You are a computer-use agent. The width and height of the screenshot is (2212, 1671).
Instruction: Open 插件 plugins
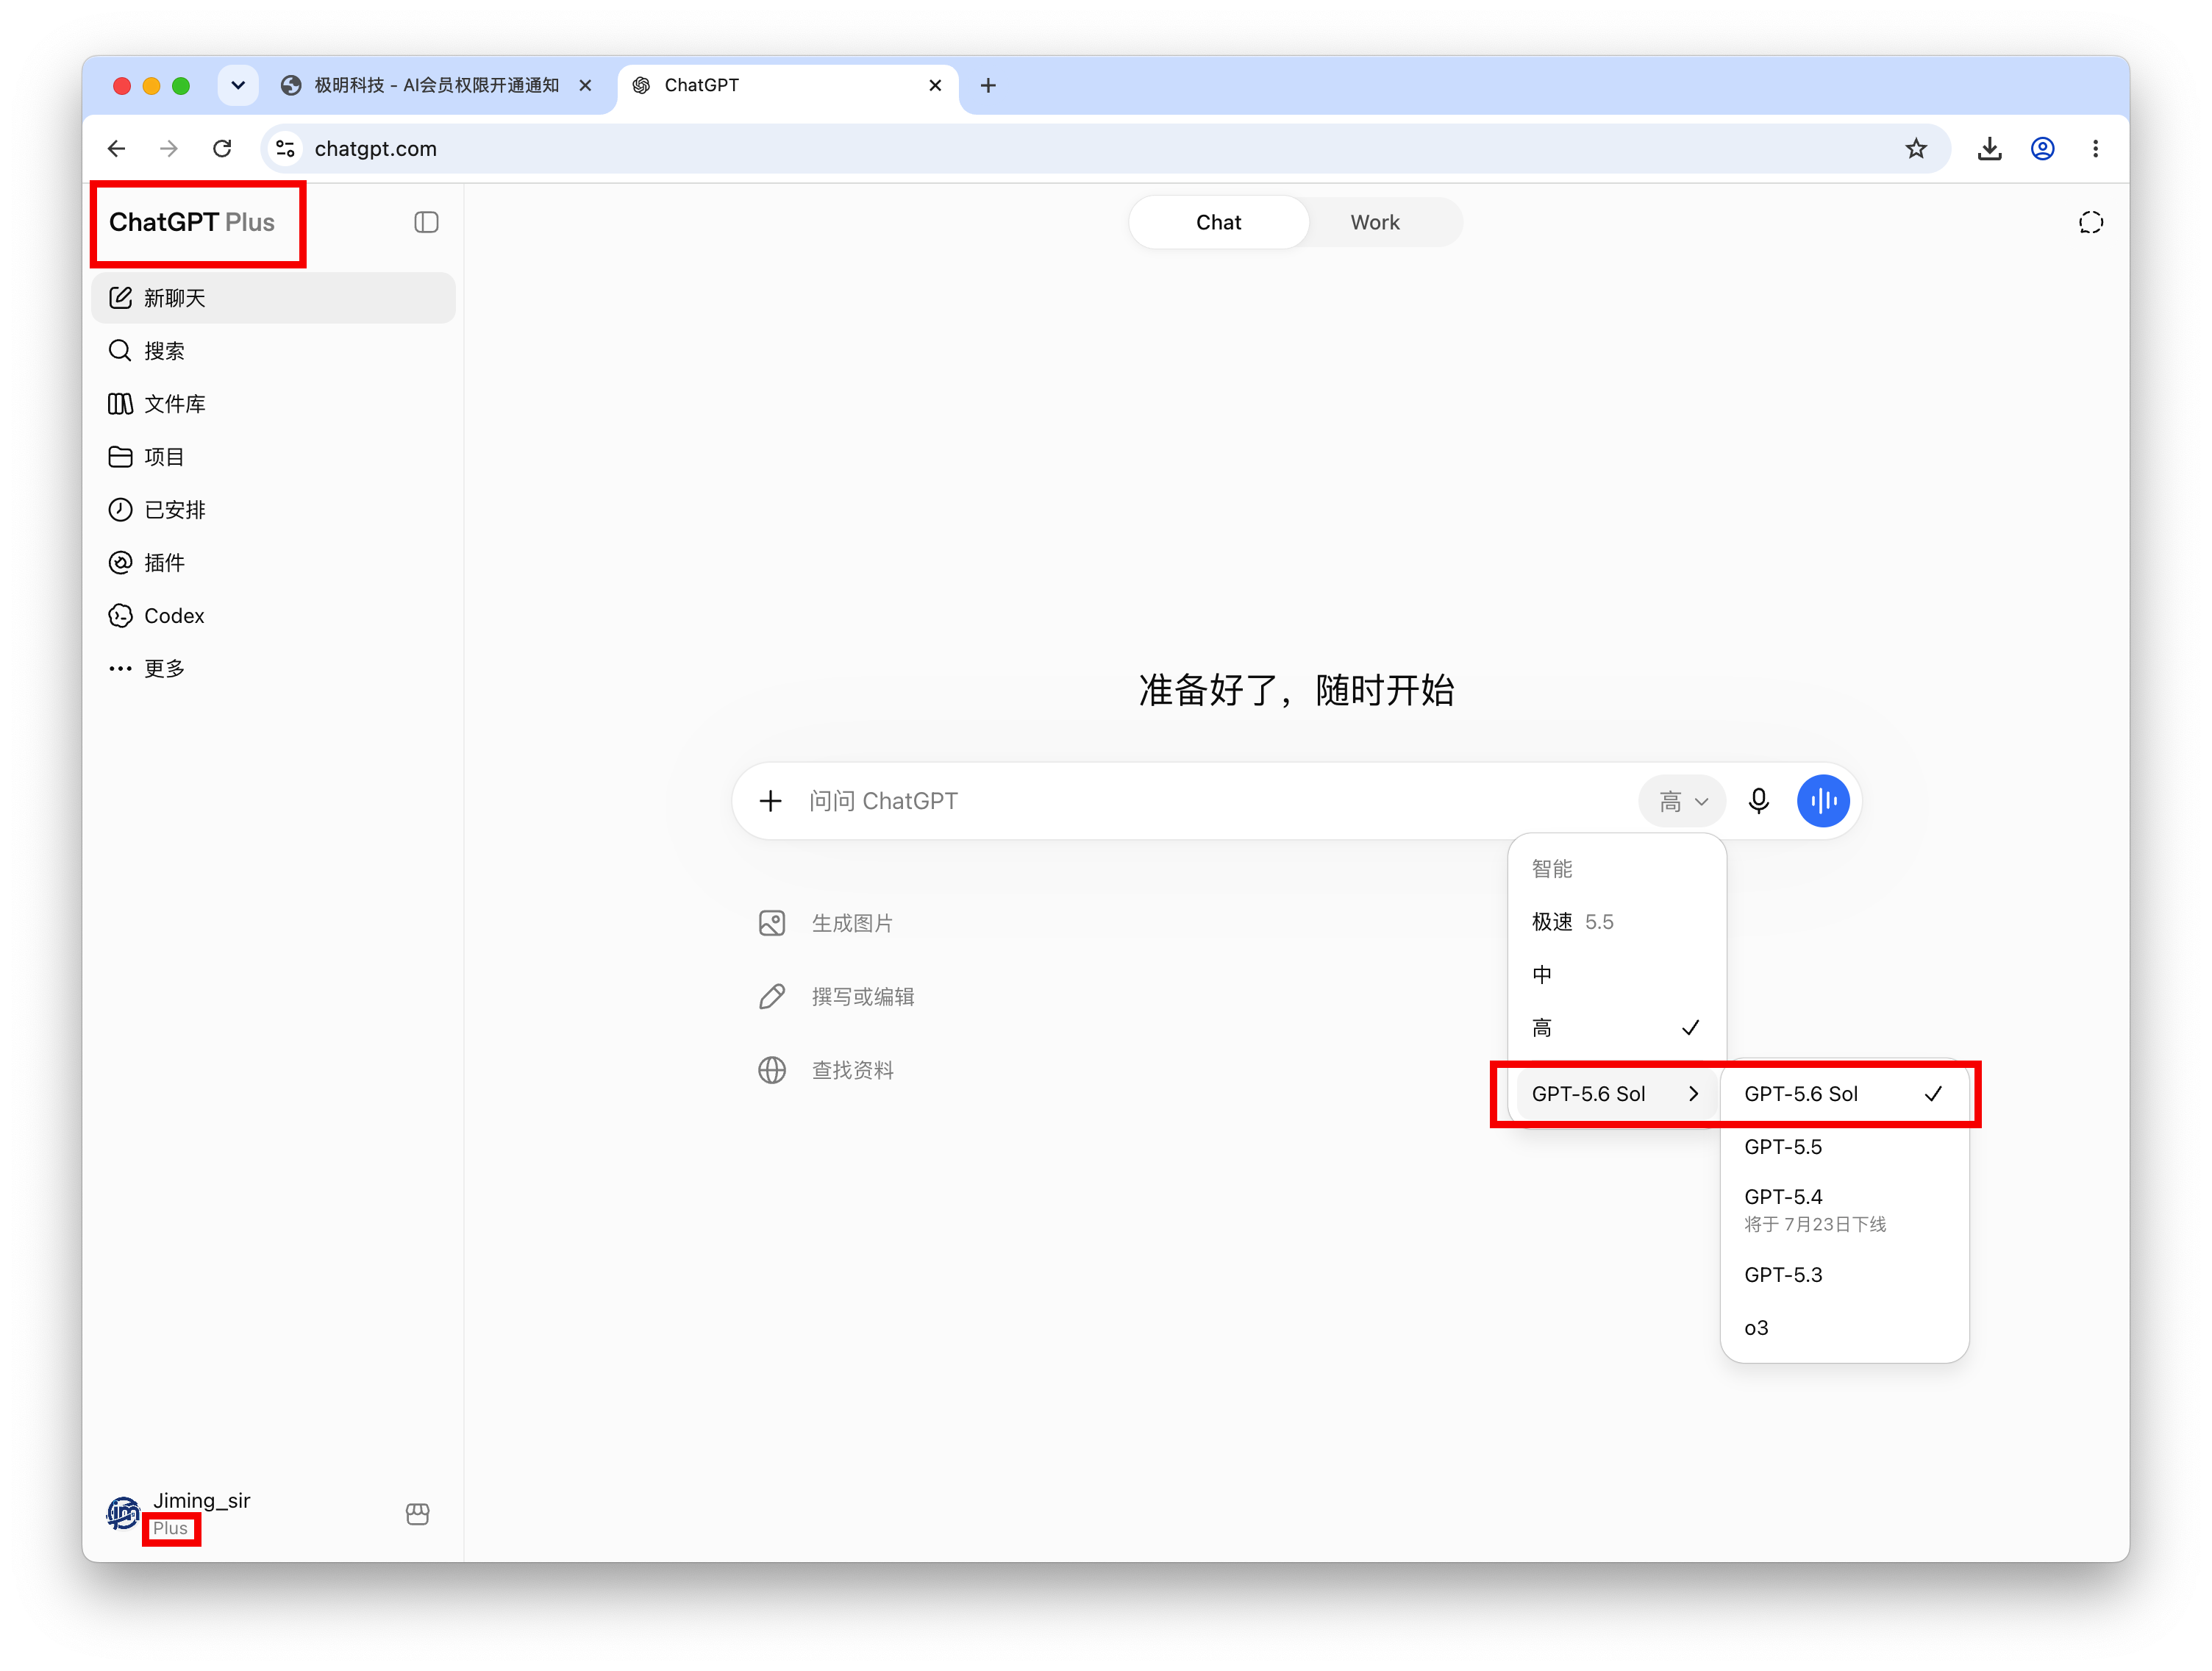pos(273,563)
